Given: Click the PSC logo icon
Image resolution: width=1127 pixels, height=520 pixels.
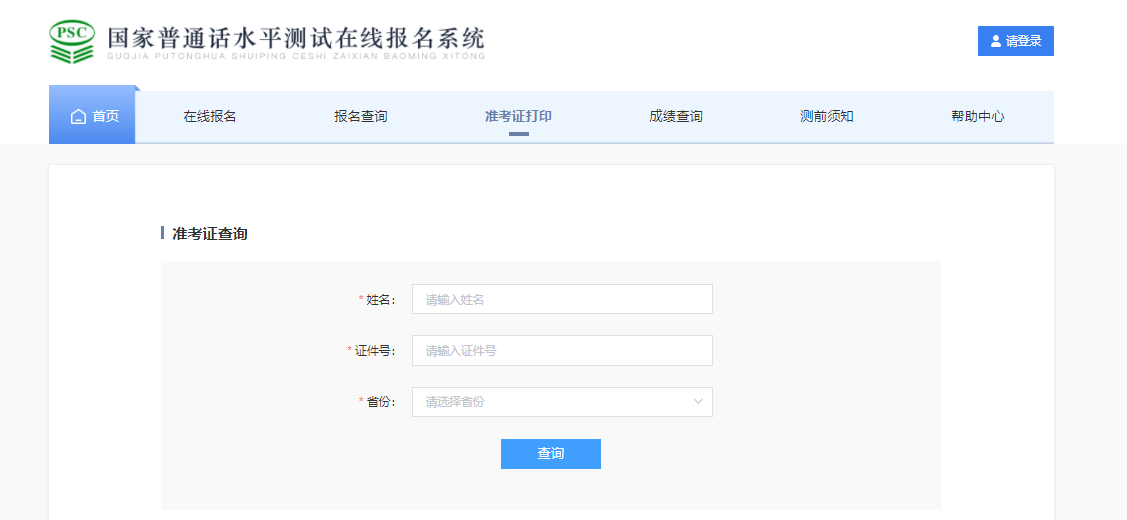Looking at the screenshot, I should [x=72, y=42].
